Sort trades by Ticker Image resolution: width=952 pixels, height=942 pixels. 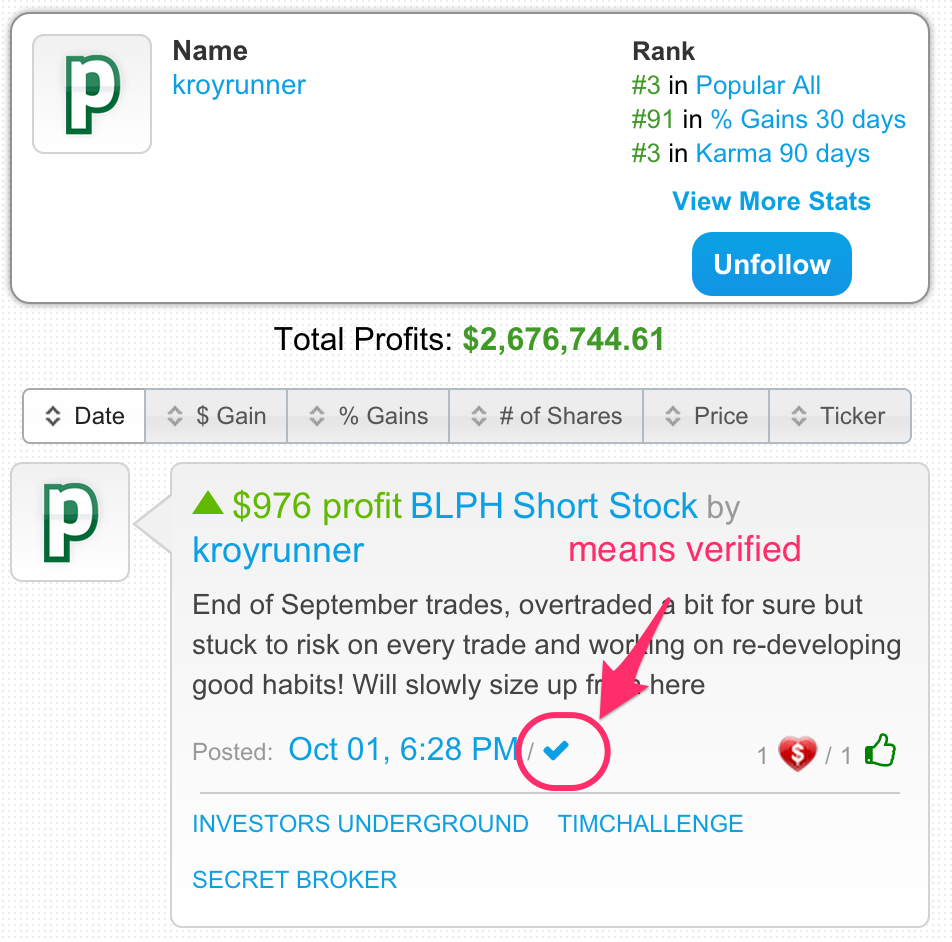click(x=839, y=416)
